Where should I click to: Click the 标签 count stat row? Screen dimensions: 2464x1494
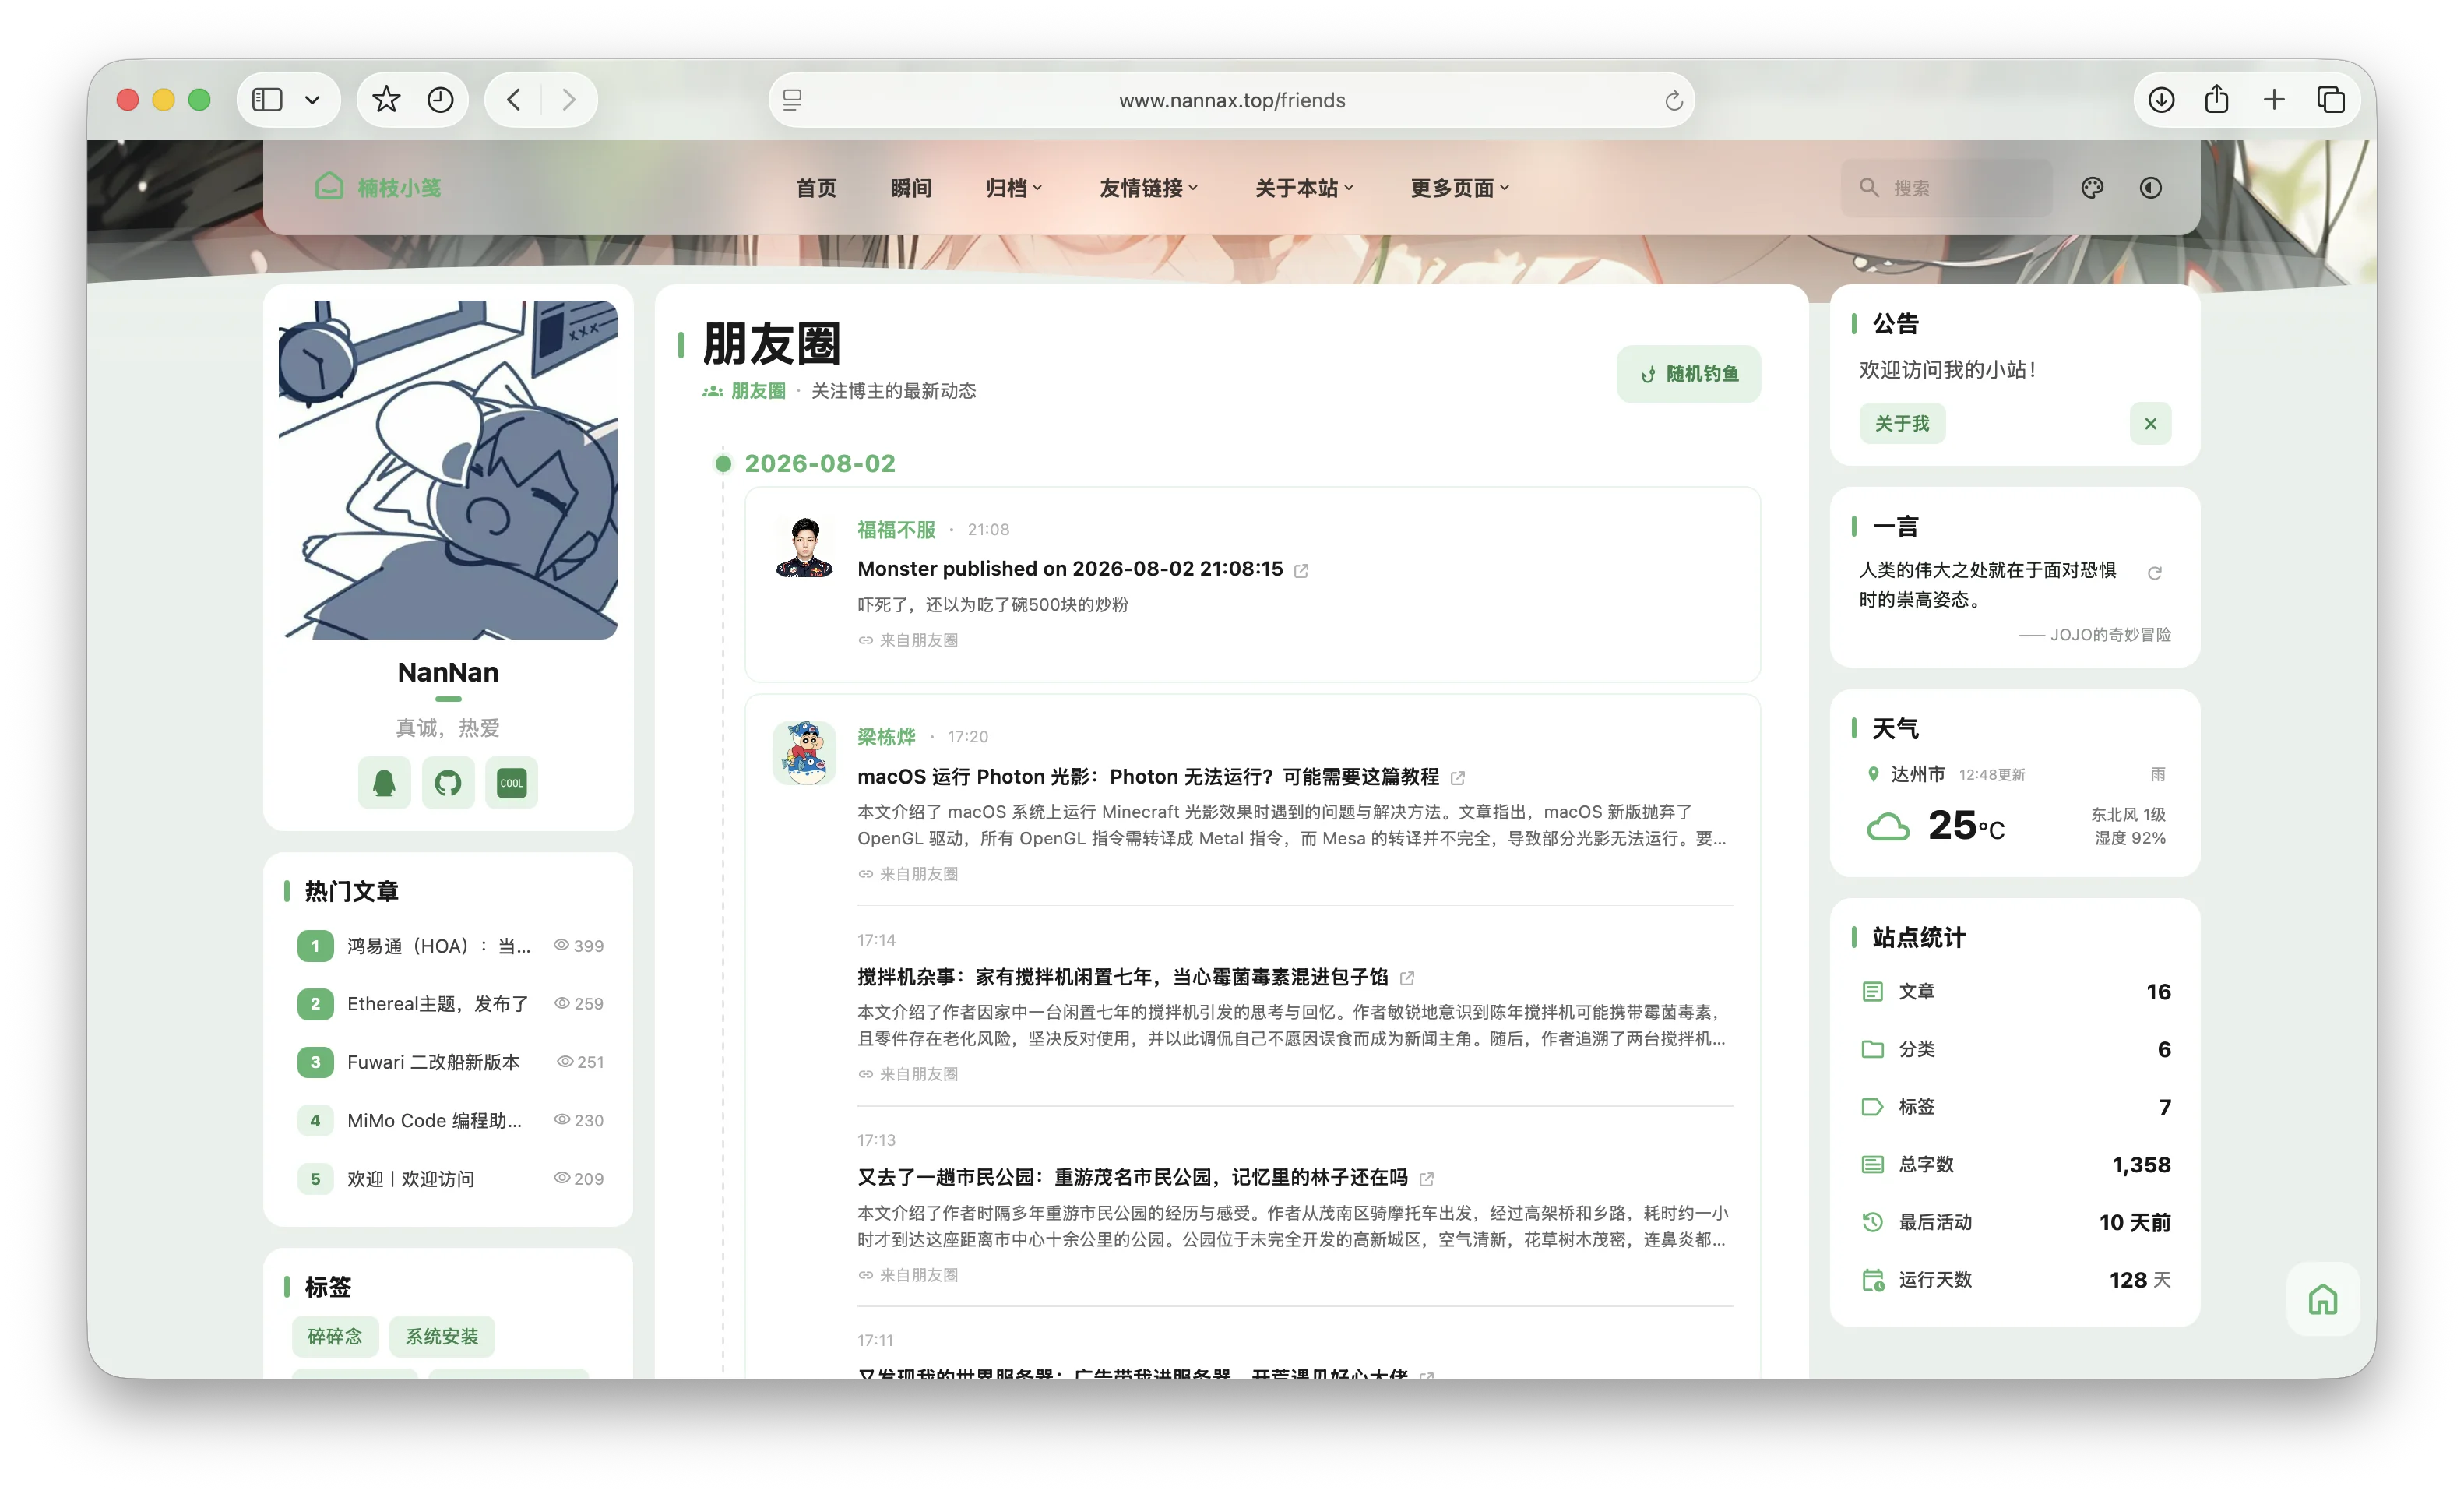(x=2016, y=1107)
